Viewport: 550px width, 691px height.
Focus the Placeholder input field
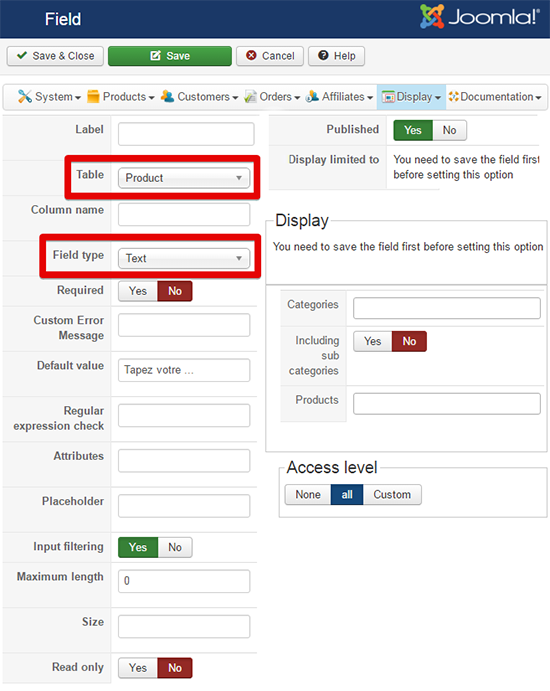(x=184, y=506)
